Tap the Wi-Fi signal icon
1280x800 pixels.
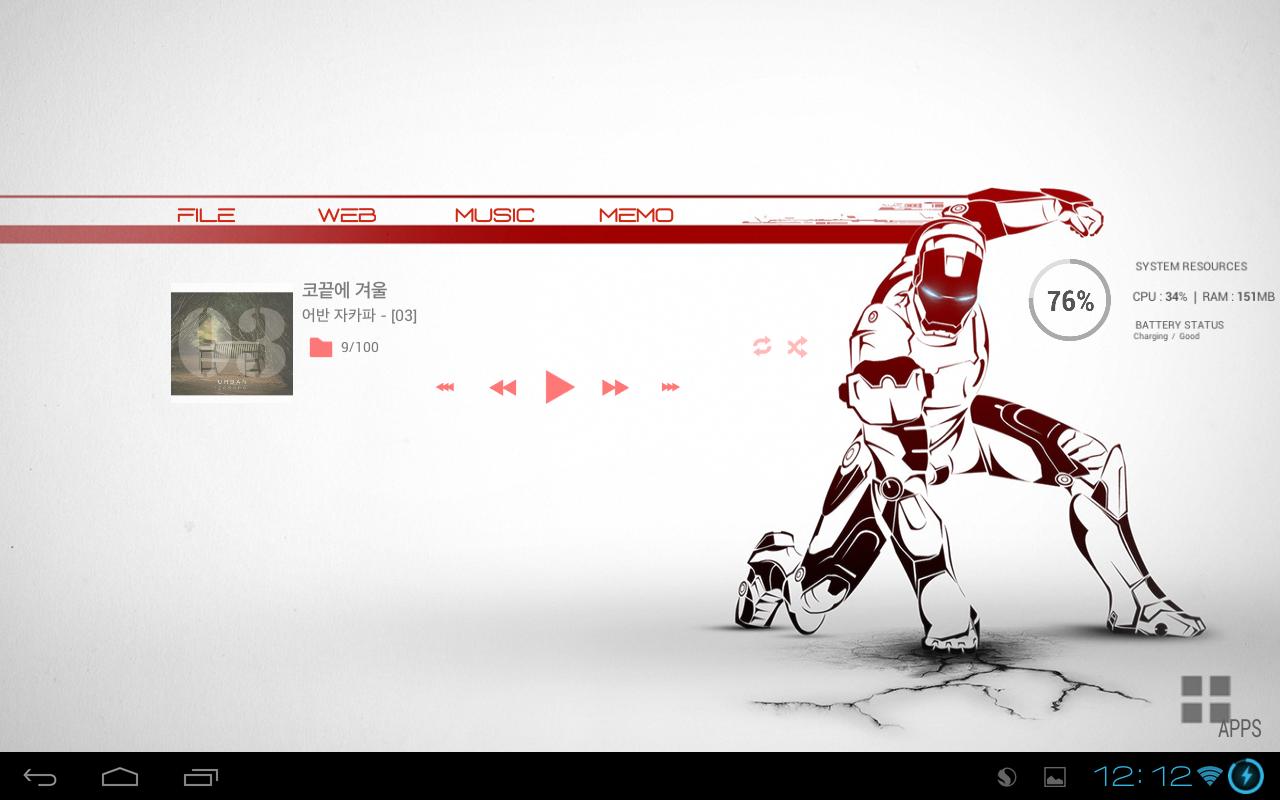[1210, 776]
